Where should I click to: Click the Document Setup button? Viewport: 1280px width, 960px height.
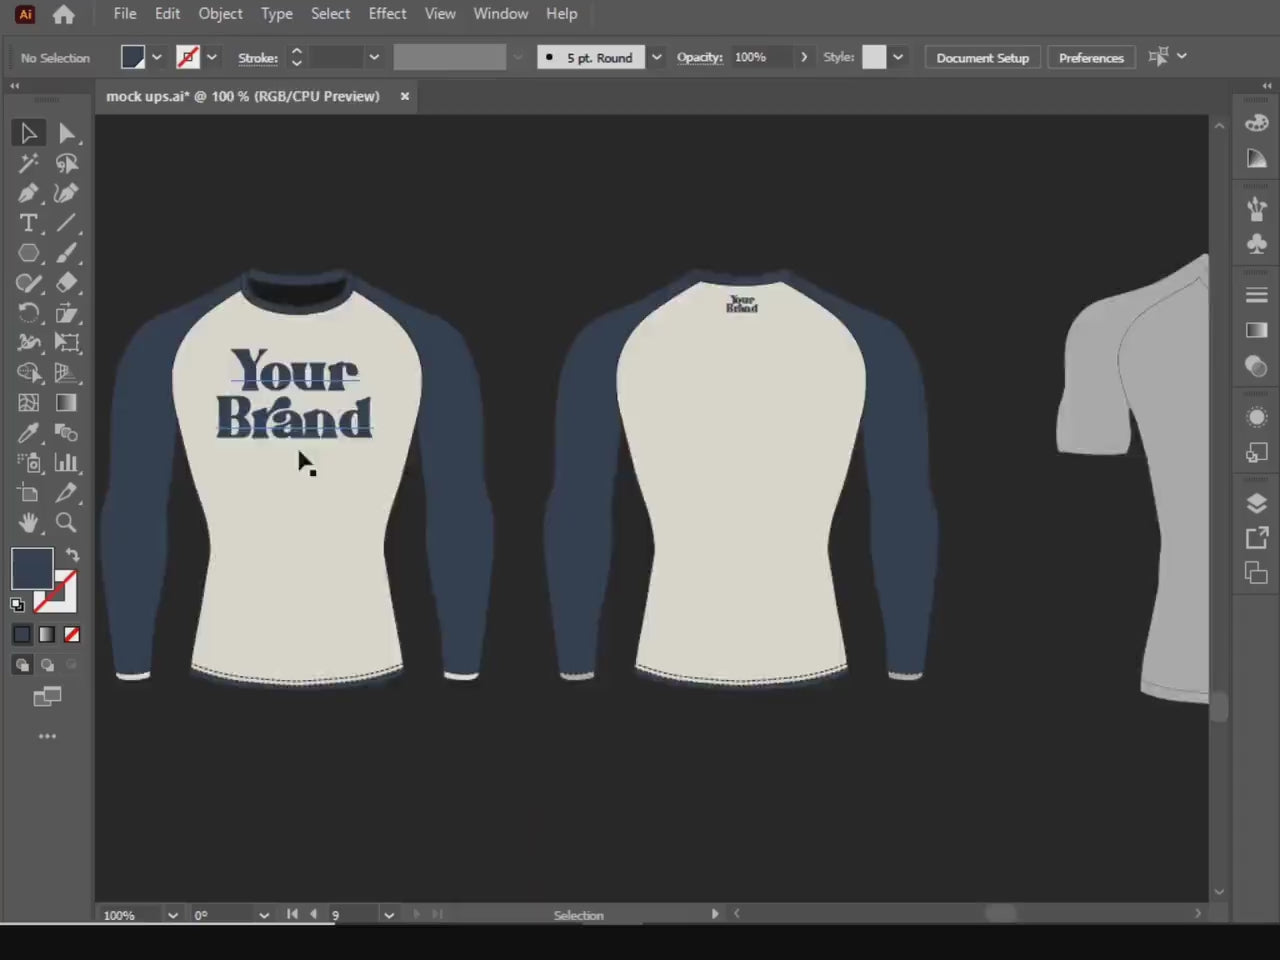point(982,57)
